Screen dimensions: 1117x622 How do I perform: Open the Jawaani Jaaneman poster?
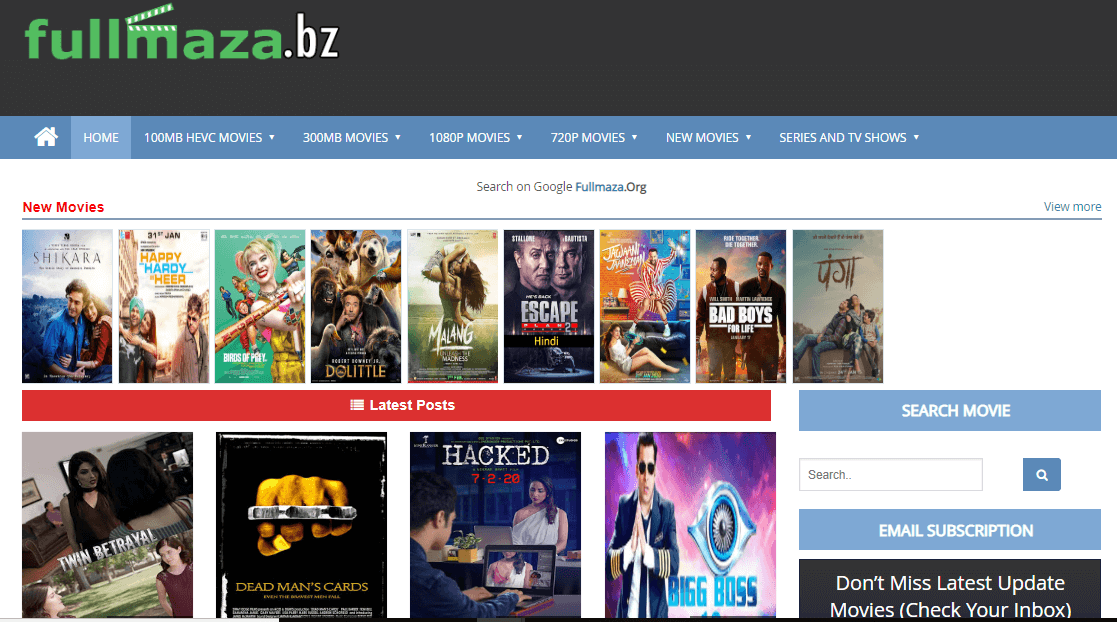tap(645, 306)
